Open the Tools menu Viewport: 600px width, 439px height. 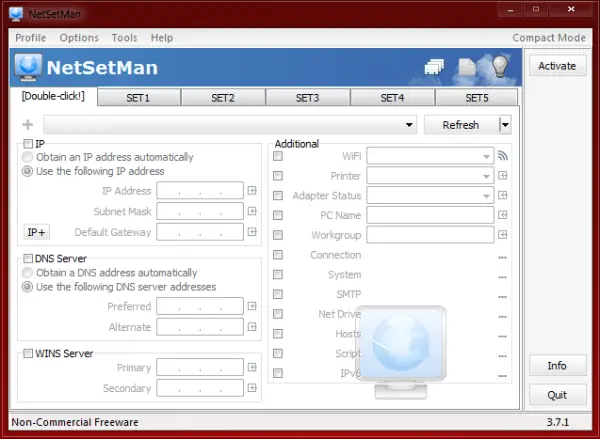point(124,38)
